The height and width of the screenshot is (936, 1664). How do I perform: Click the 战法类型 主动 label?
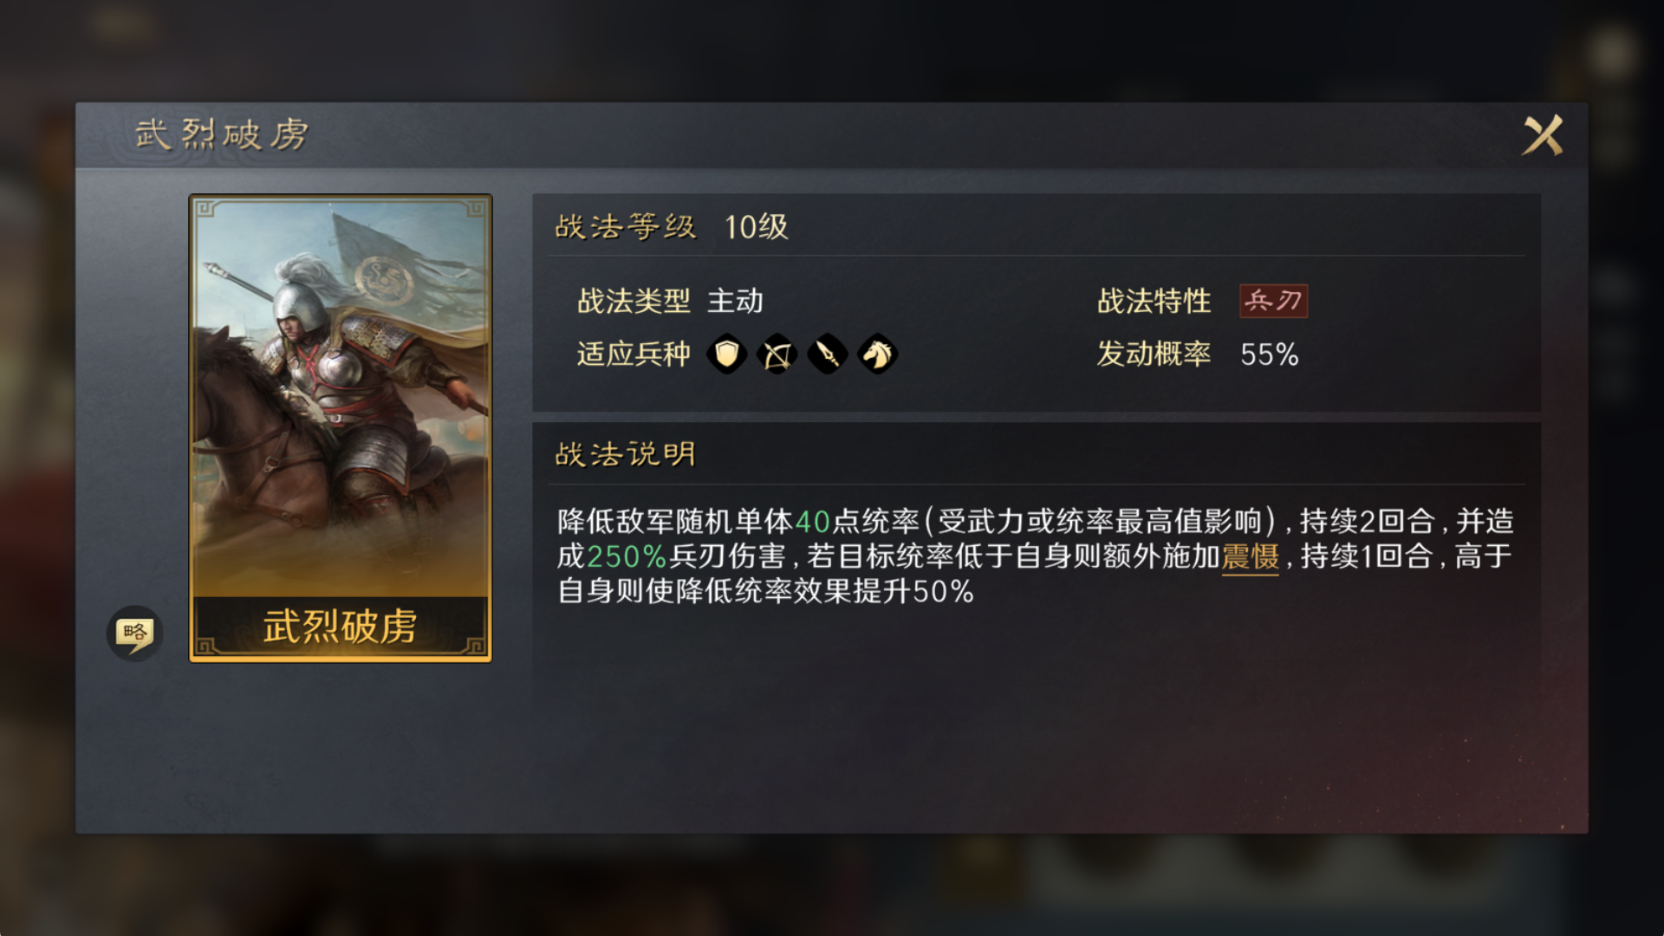click(670, 301)
